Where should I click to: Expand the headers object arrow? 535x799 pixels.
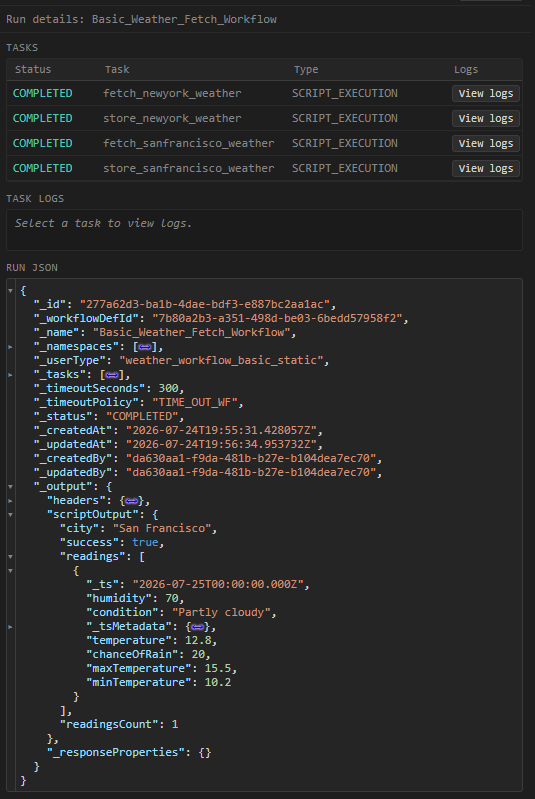(x=10, y=501)
